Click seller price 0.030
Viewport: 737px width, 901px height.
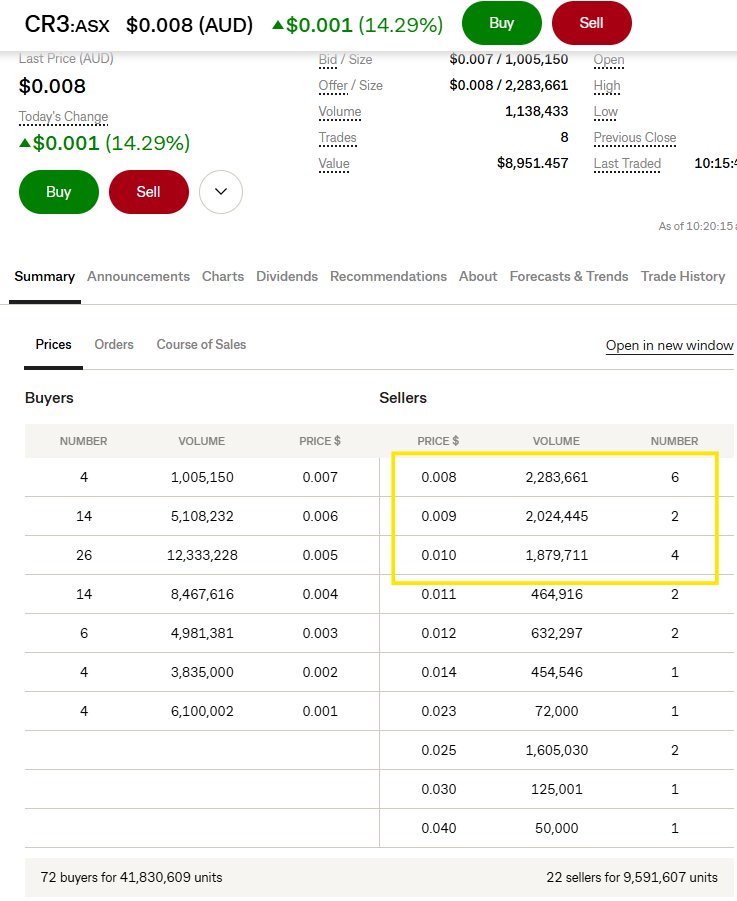439,790
